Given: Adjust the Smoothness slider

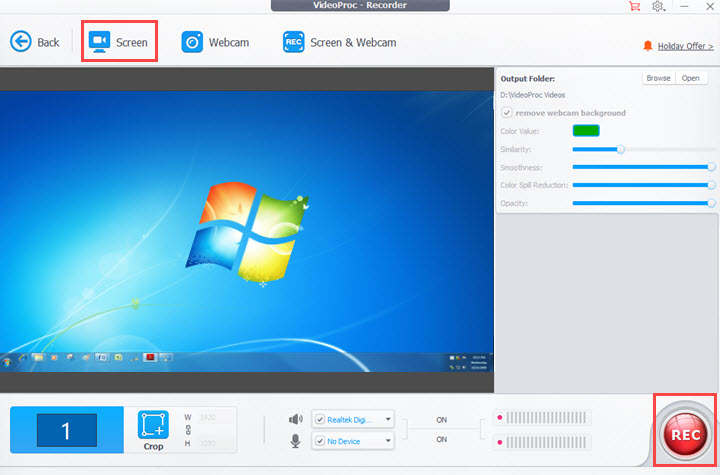Looking at the screenshot, I should pyautogui.click(x=643, y=167).
